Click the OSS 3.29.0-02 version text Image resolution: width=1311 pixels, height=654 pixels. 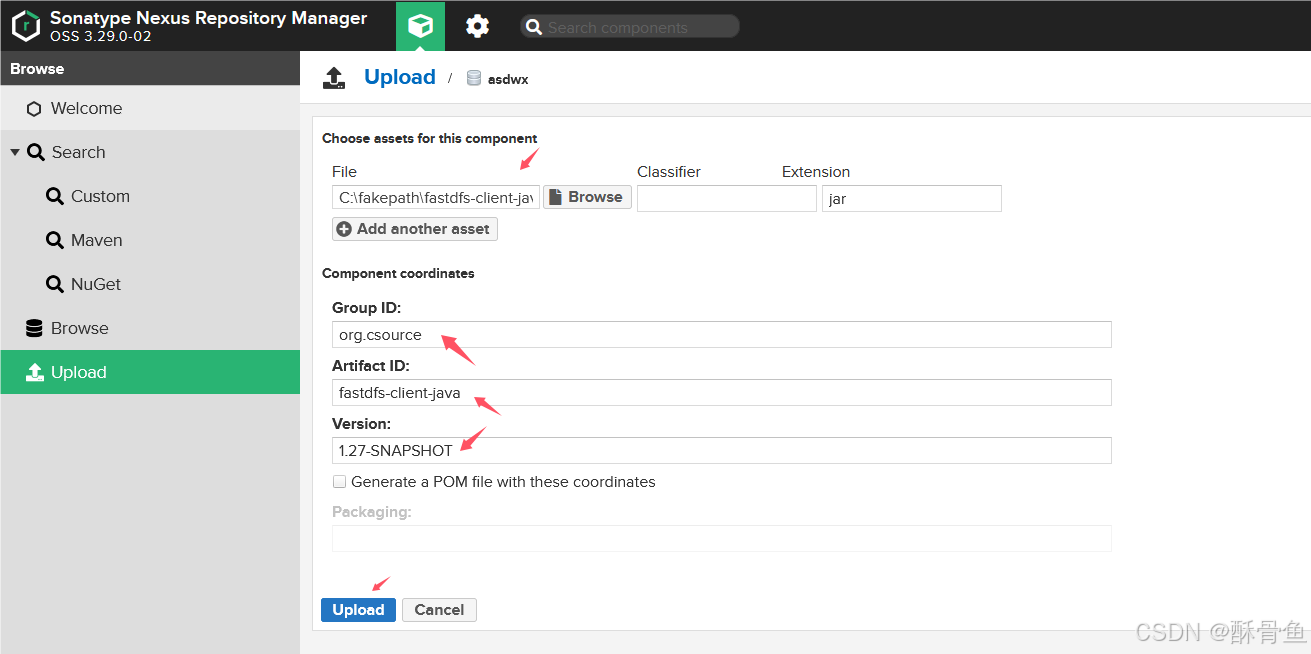tap(100, 37)
